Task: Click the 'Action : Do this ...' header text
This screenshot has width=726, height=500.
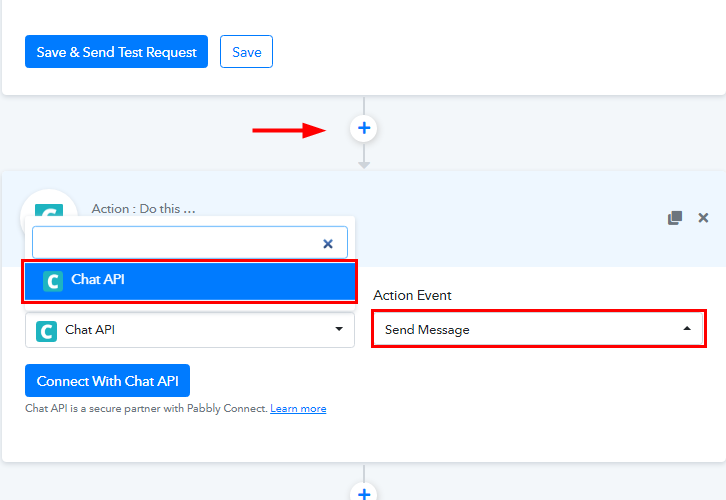Action: point(144,209)
